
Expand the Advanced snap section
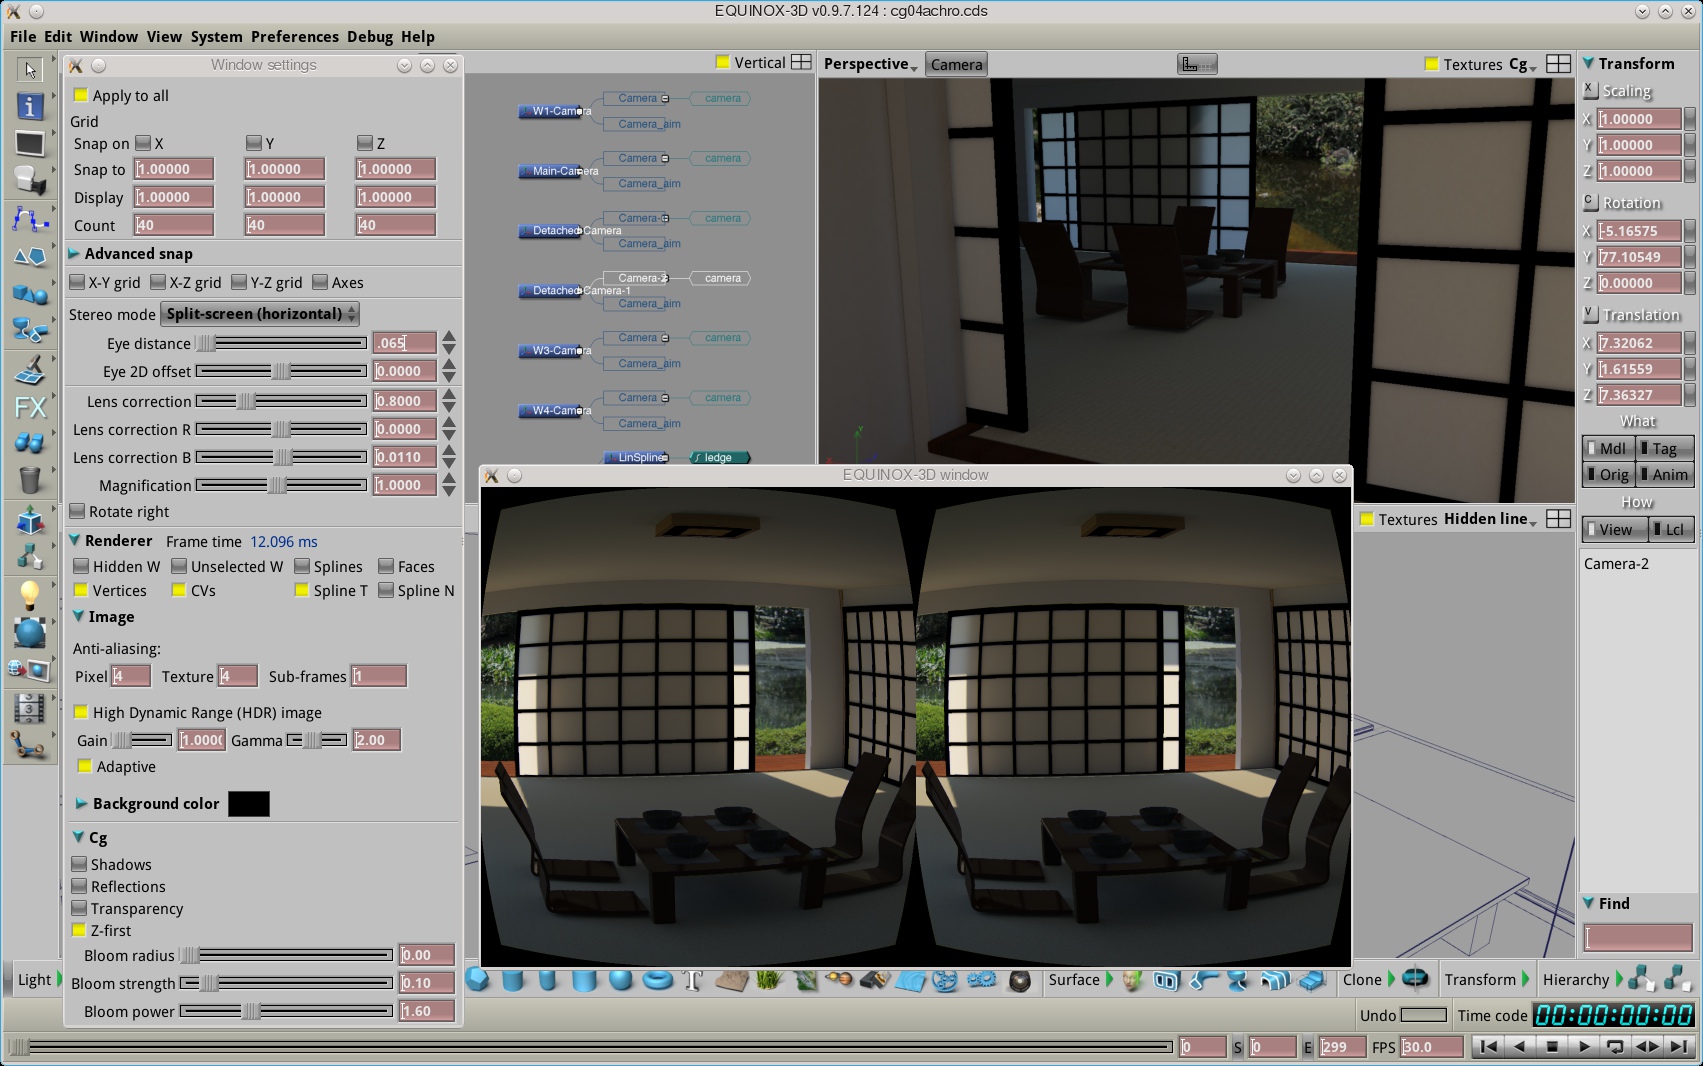click(75, 254)
